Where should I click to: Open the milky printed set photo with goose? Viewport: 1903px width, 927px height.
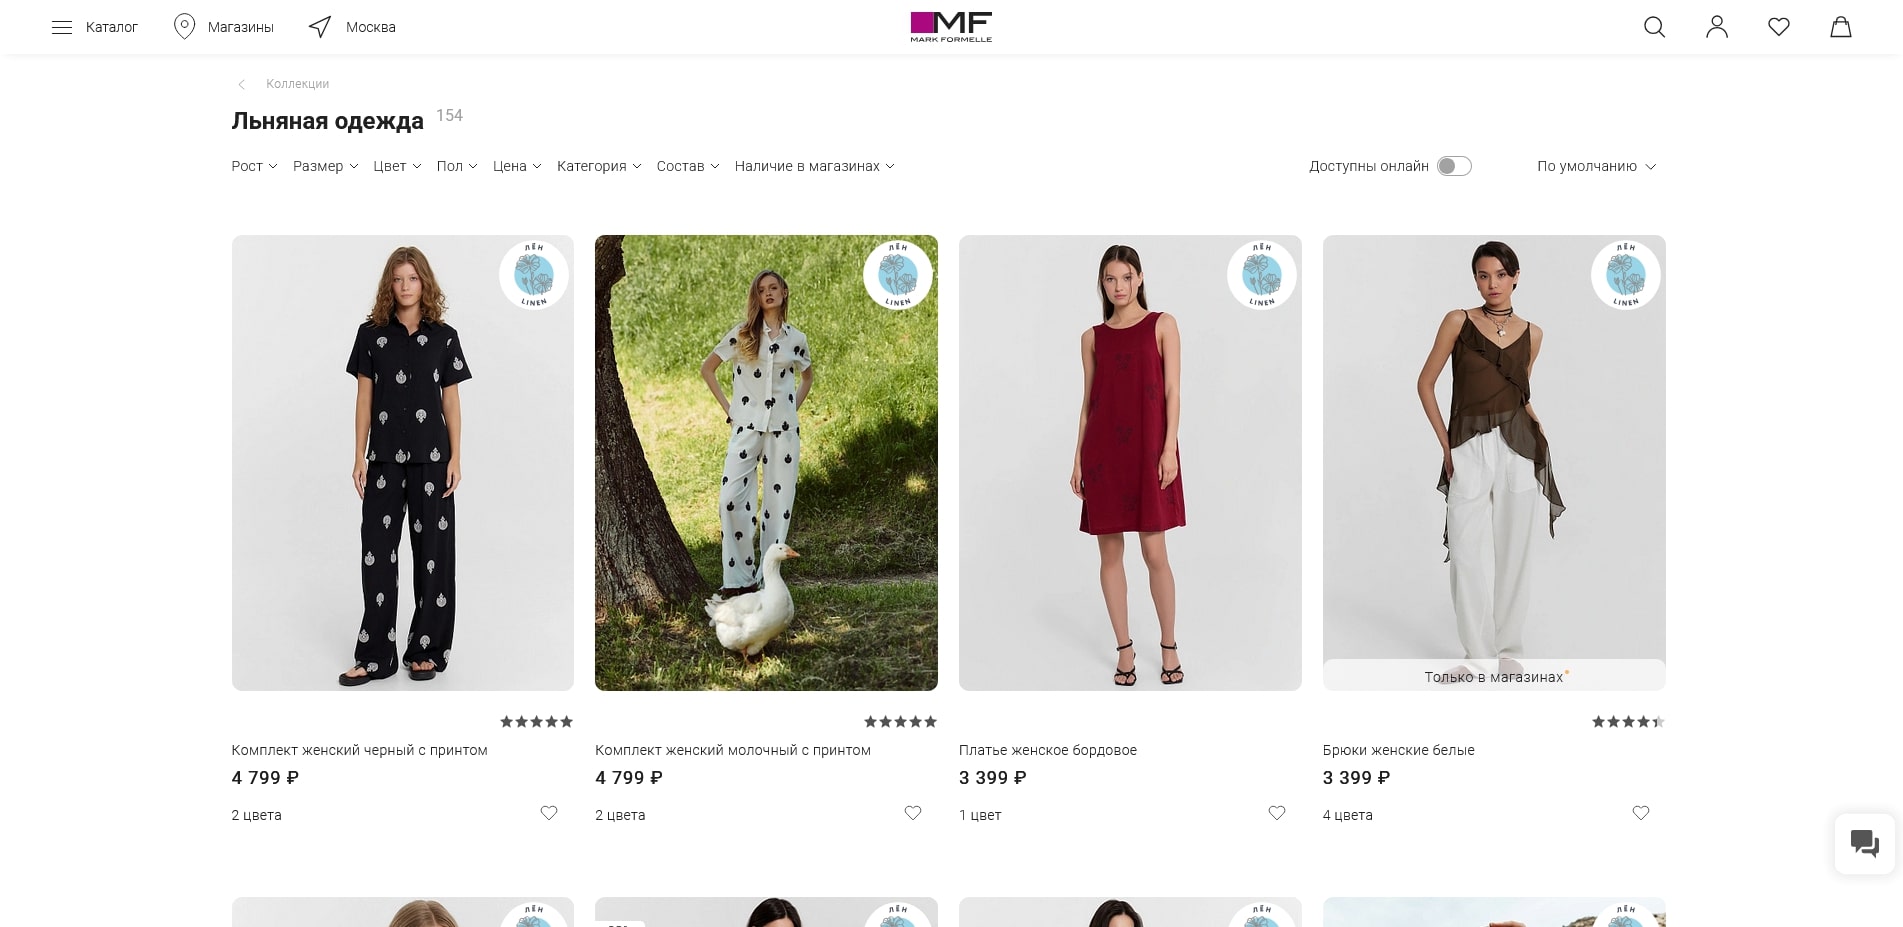(x=766, y=462)
